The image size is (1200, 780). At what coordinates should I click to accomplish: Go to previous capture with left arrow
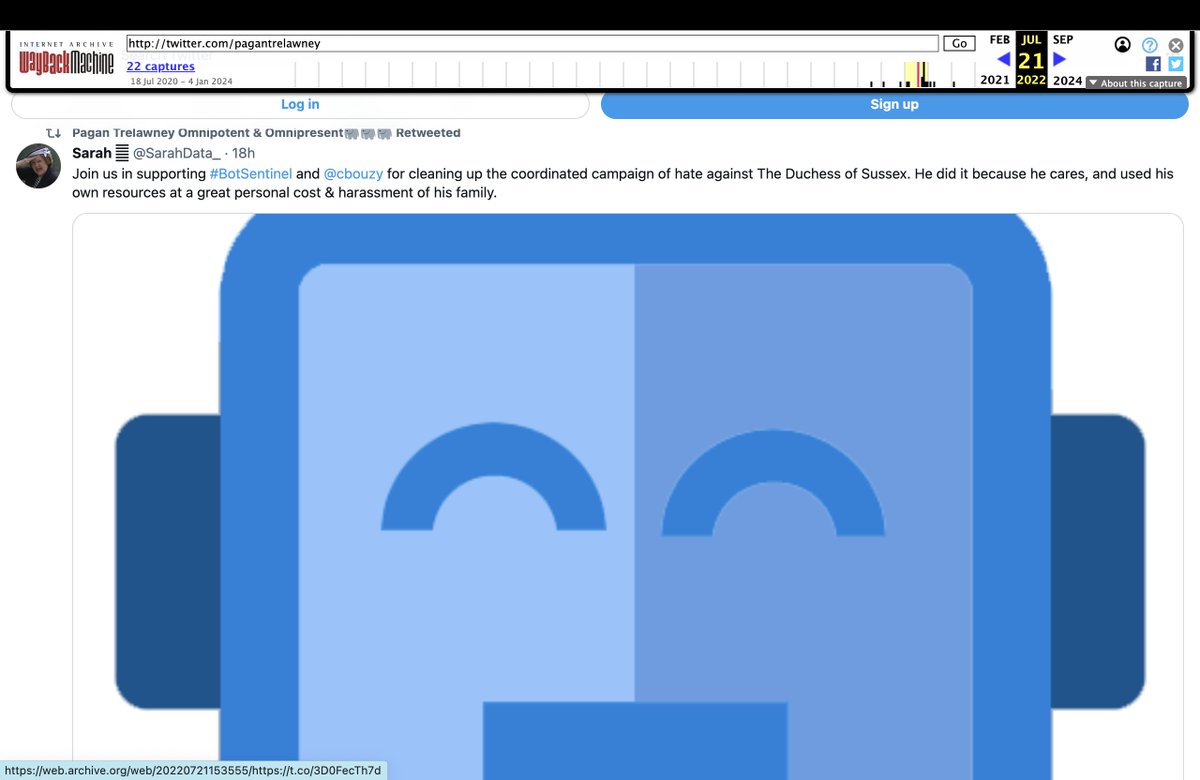[1003, 59]
